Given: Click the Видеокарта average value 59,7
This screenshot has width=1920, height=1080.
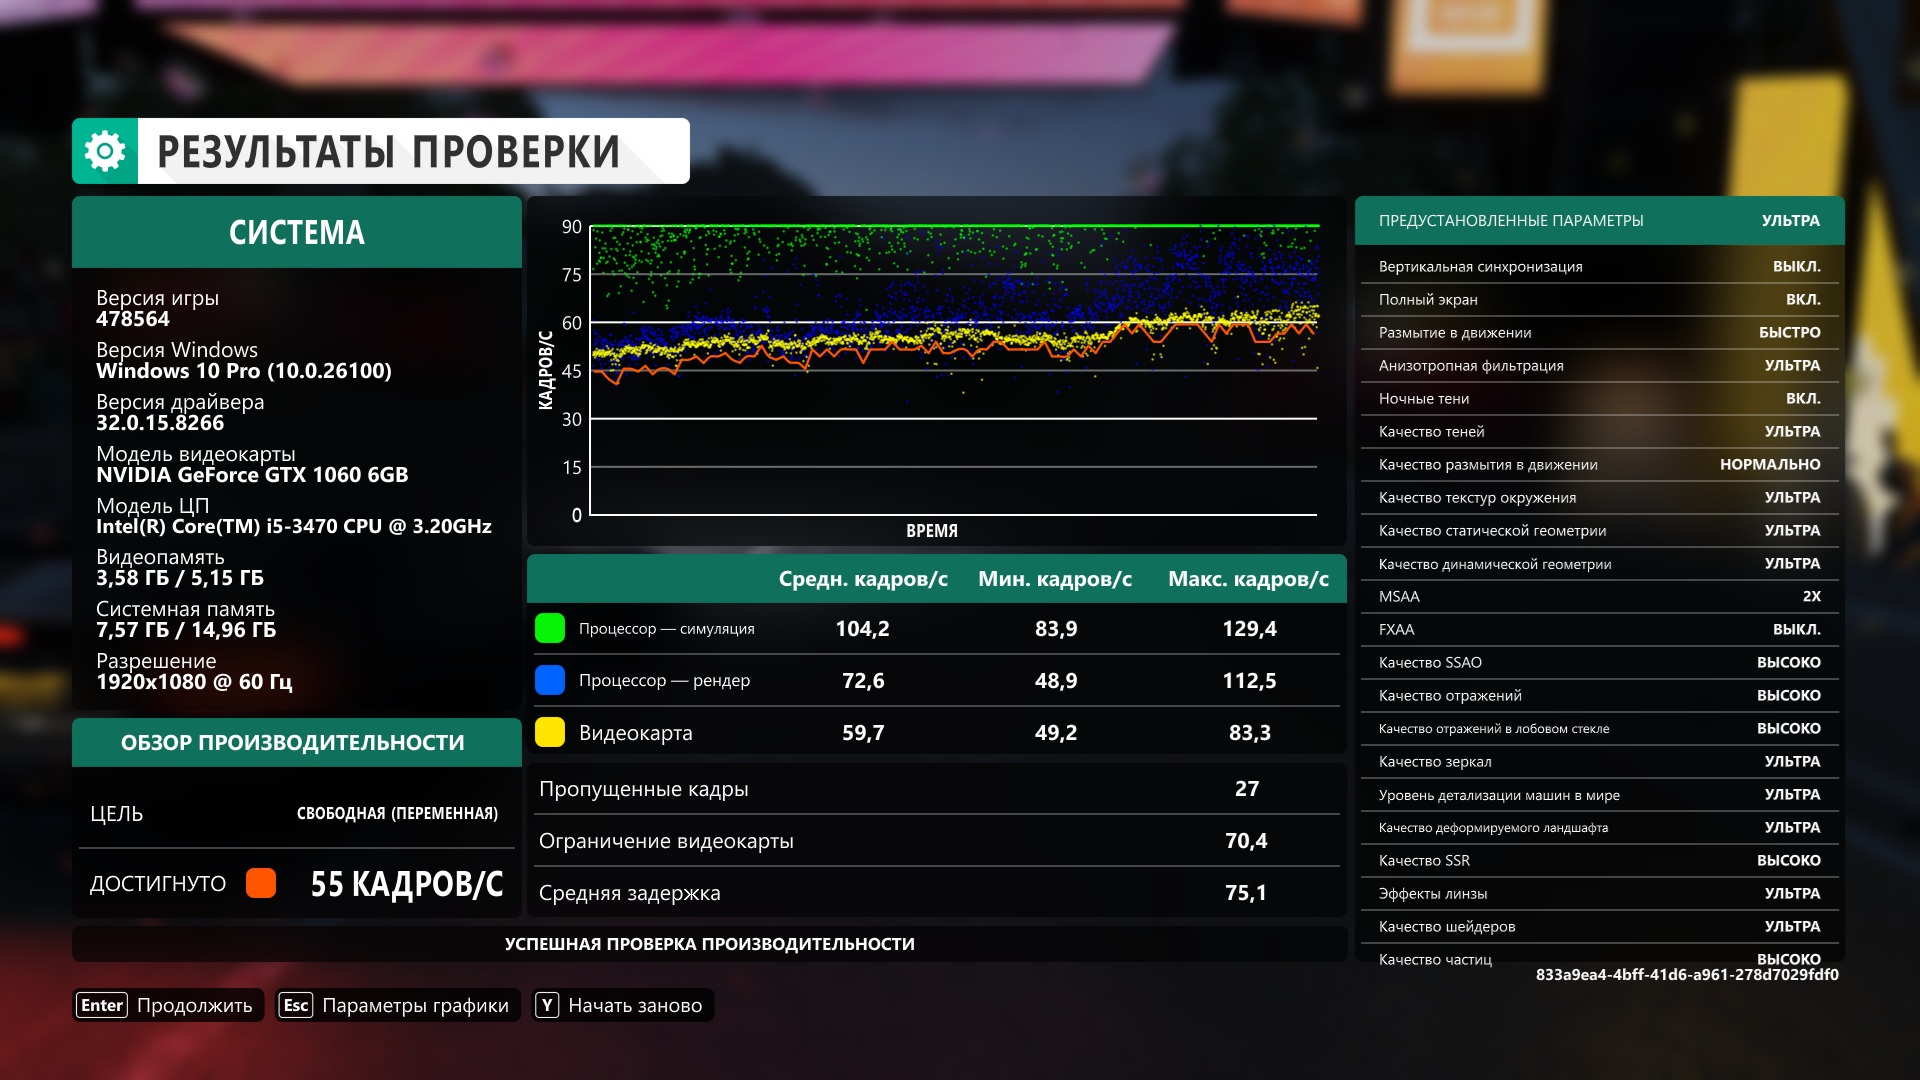Looking at the screenshot, I should 863,733.
